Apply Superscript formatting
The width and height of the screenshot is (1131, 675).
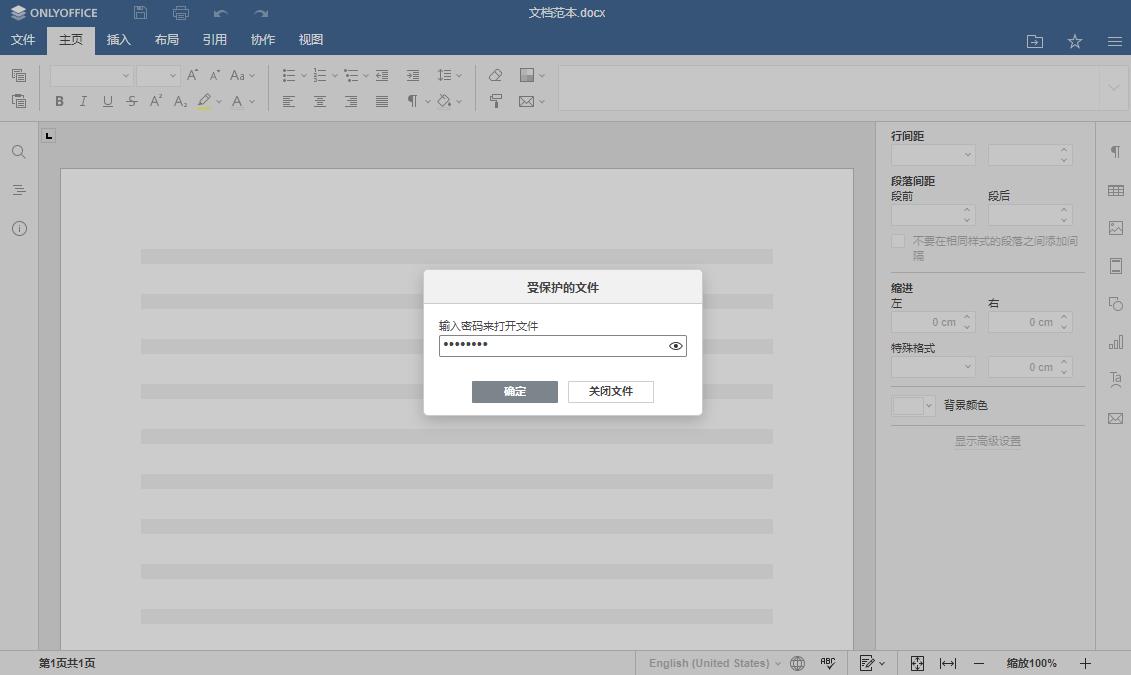pyautogui.click(x=156, y=102)
